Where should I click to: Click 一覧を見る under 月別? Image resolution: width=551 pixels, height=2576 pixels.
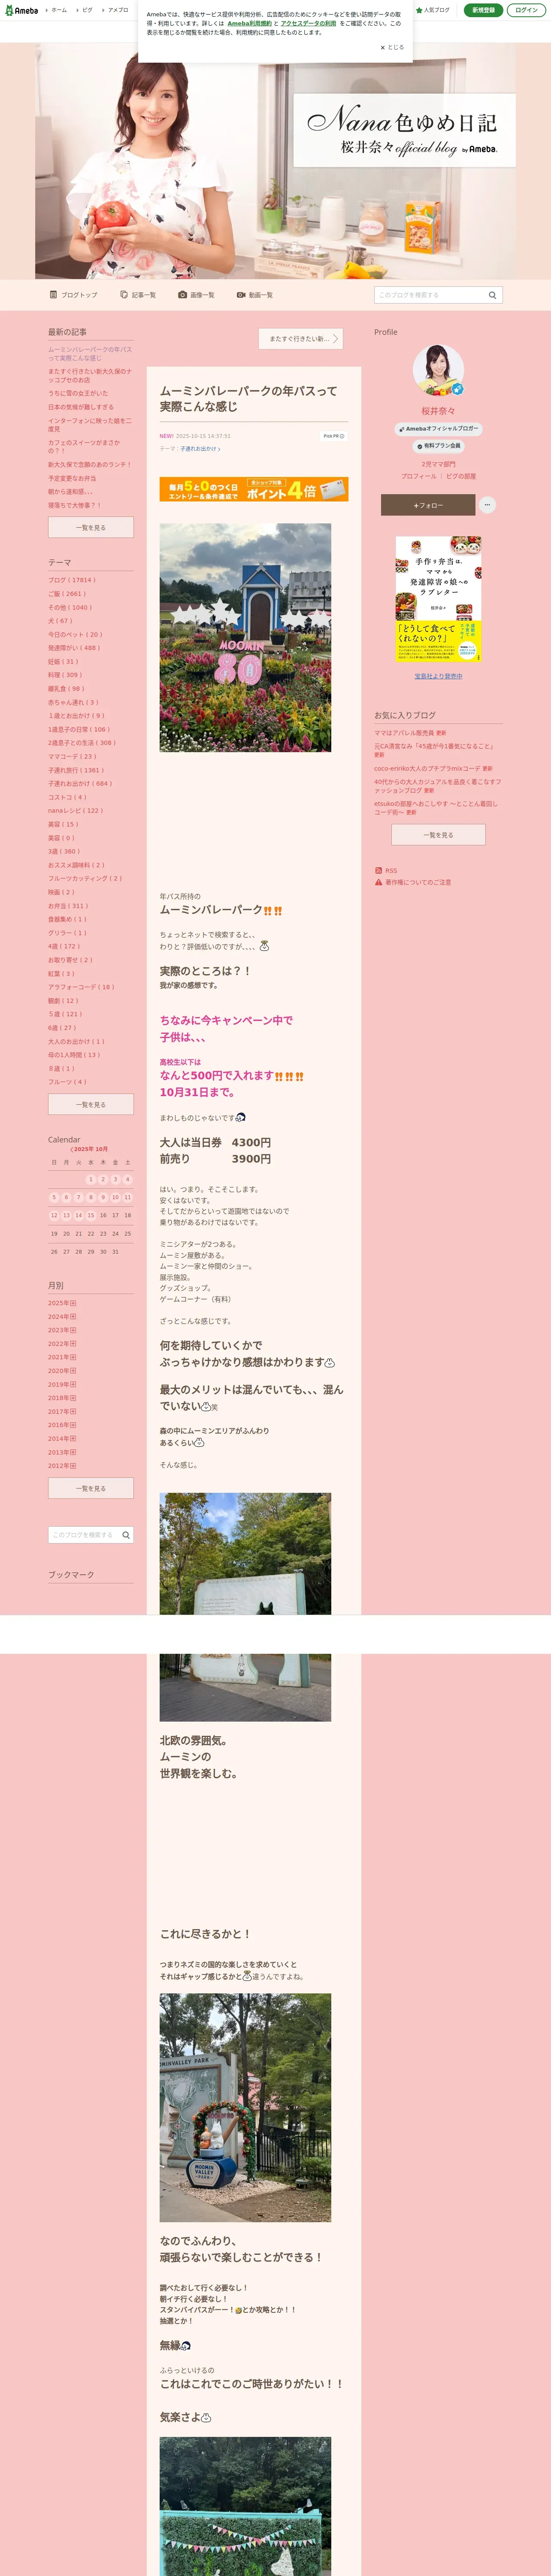coord(91,1488)
